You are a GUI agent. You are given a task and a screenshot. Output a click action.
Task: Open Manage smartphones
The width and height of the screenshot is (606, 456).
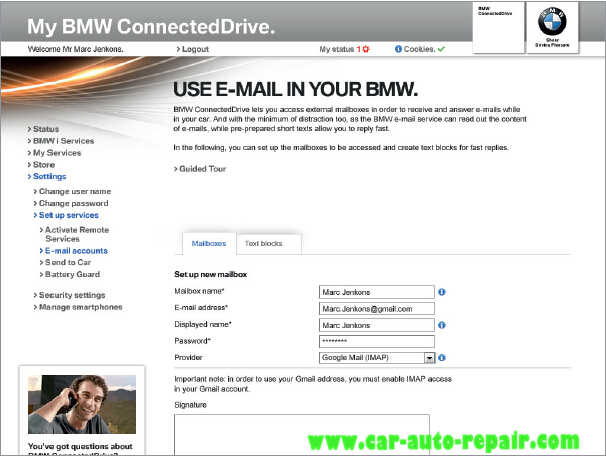[78, 307]
